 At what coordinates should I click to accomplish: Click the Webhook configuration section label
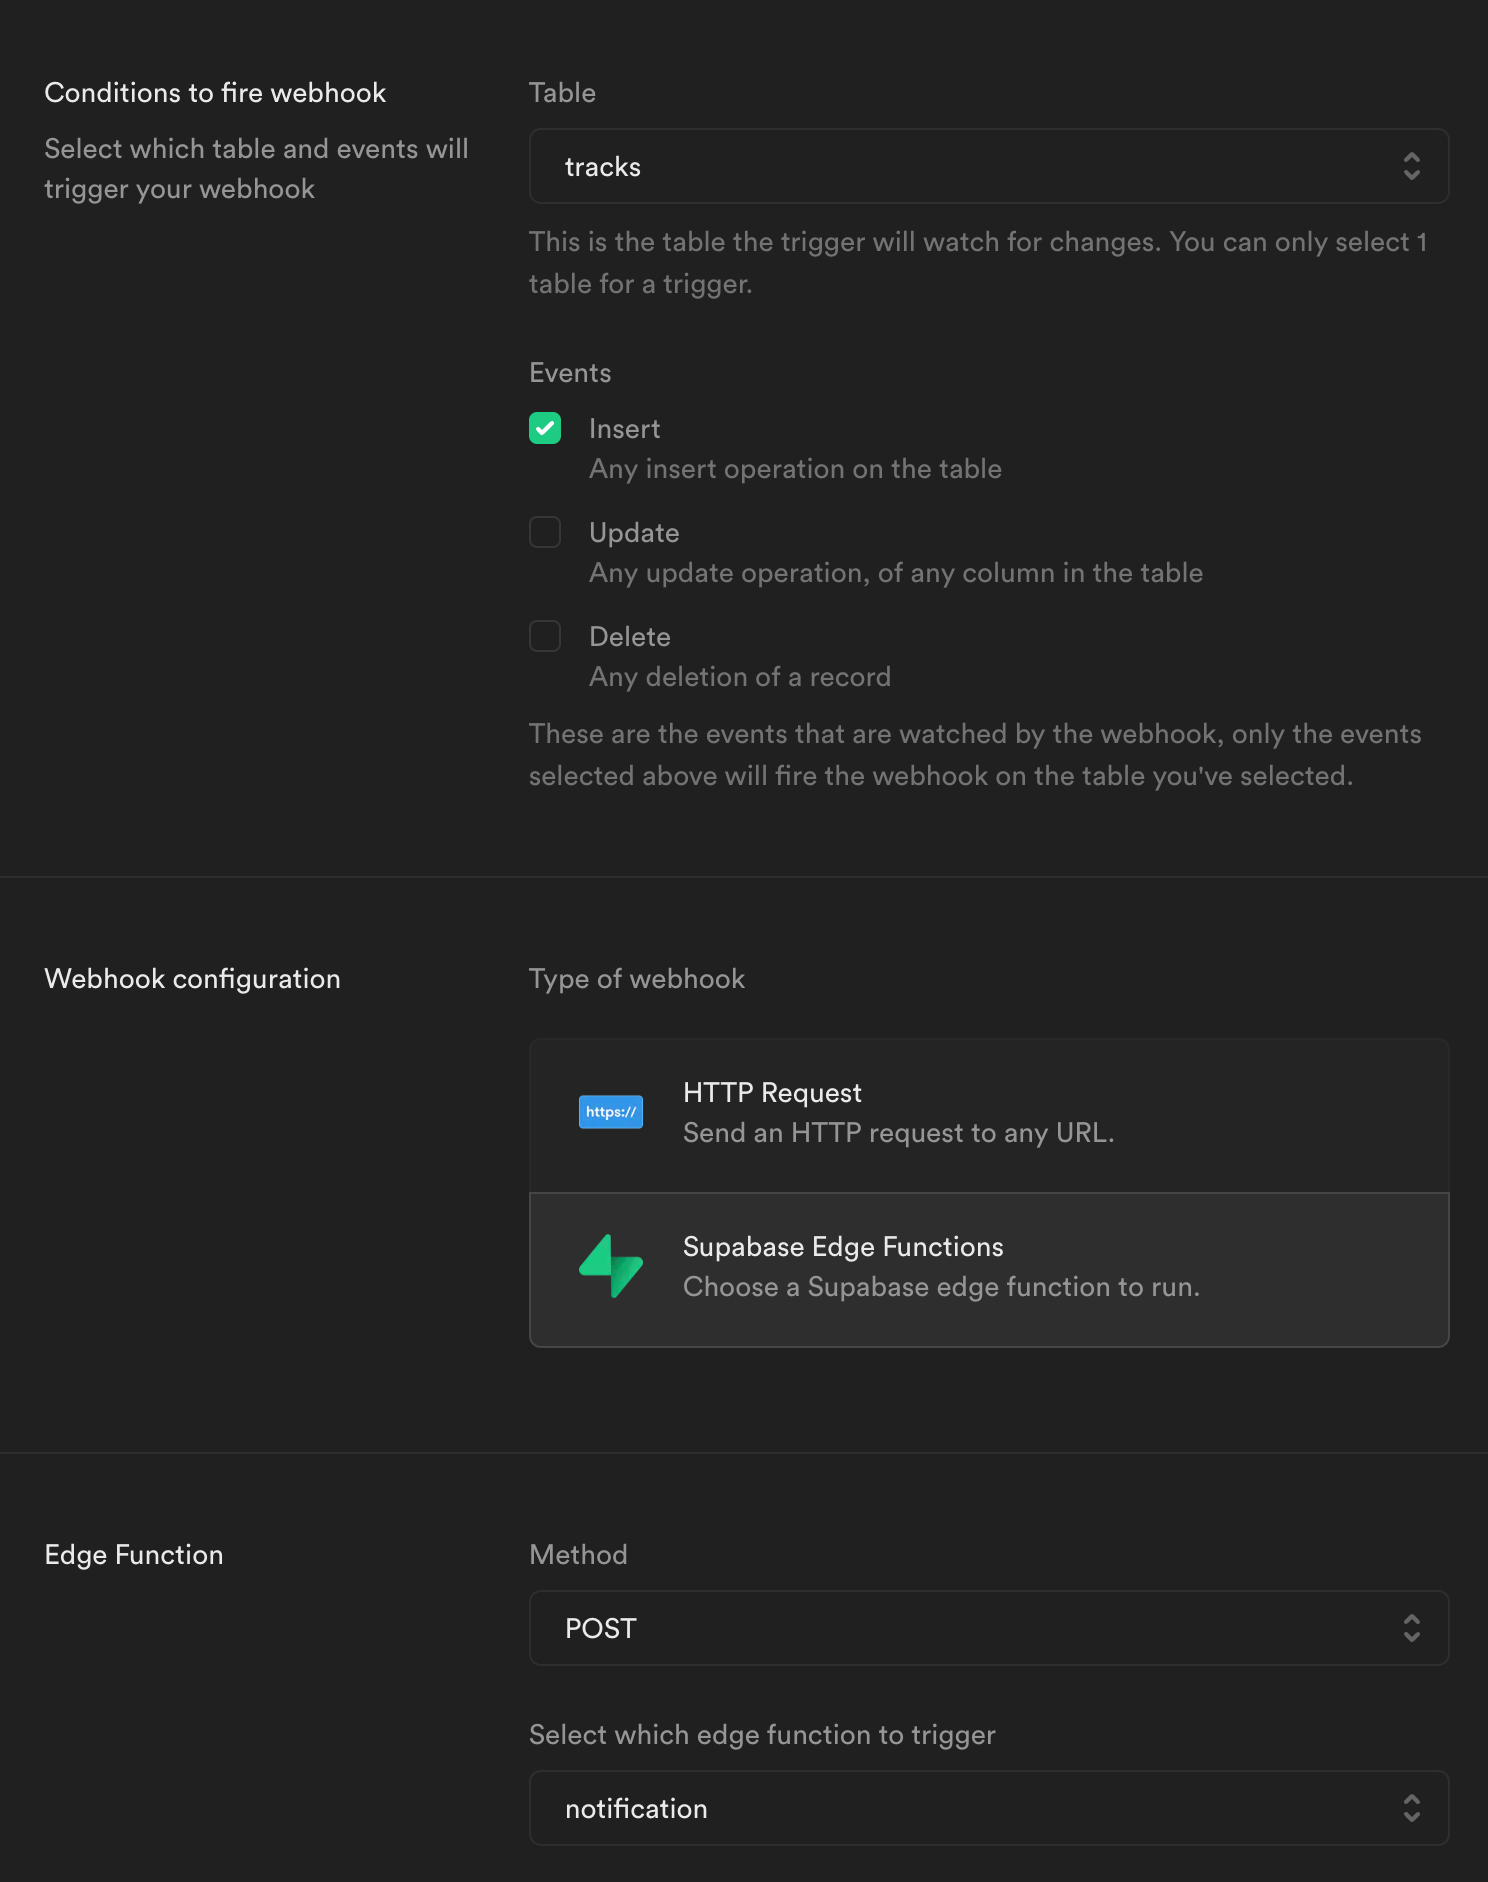click(192, 978)
